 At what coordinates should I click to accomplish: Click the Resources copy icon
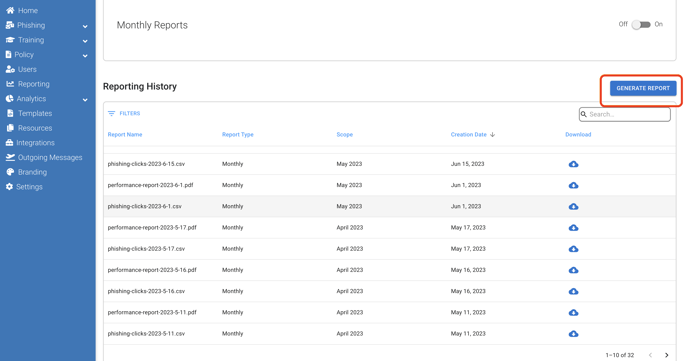click(10, 128)
